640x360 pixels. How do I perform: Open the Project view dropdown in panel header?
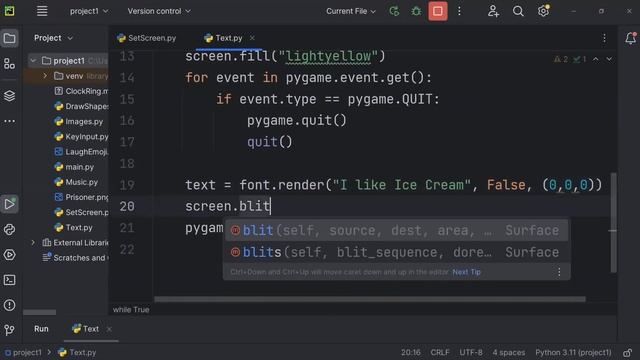(53, 38)
